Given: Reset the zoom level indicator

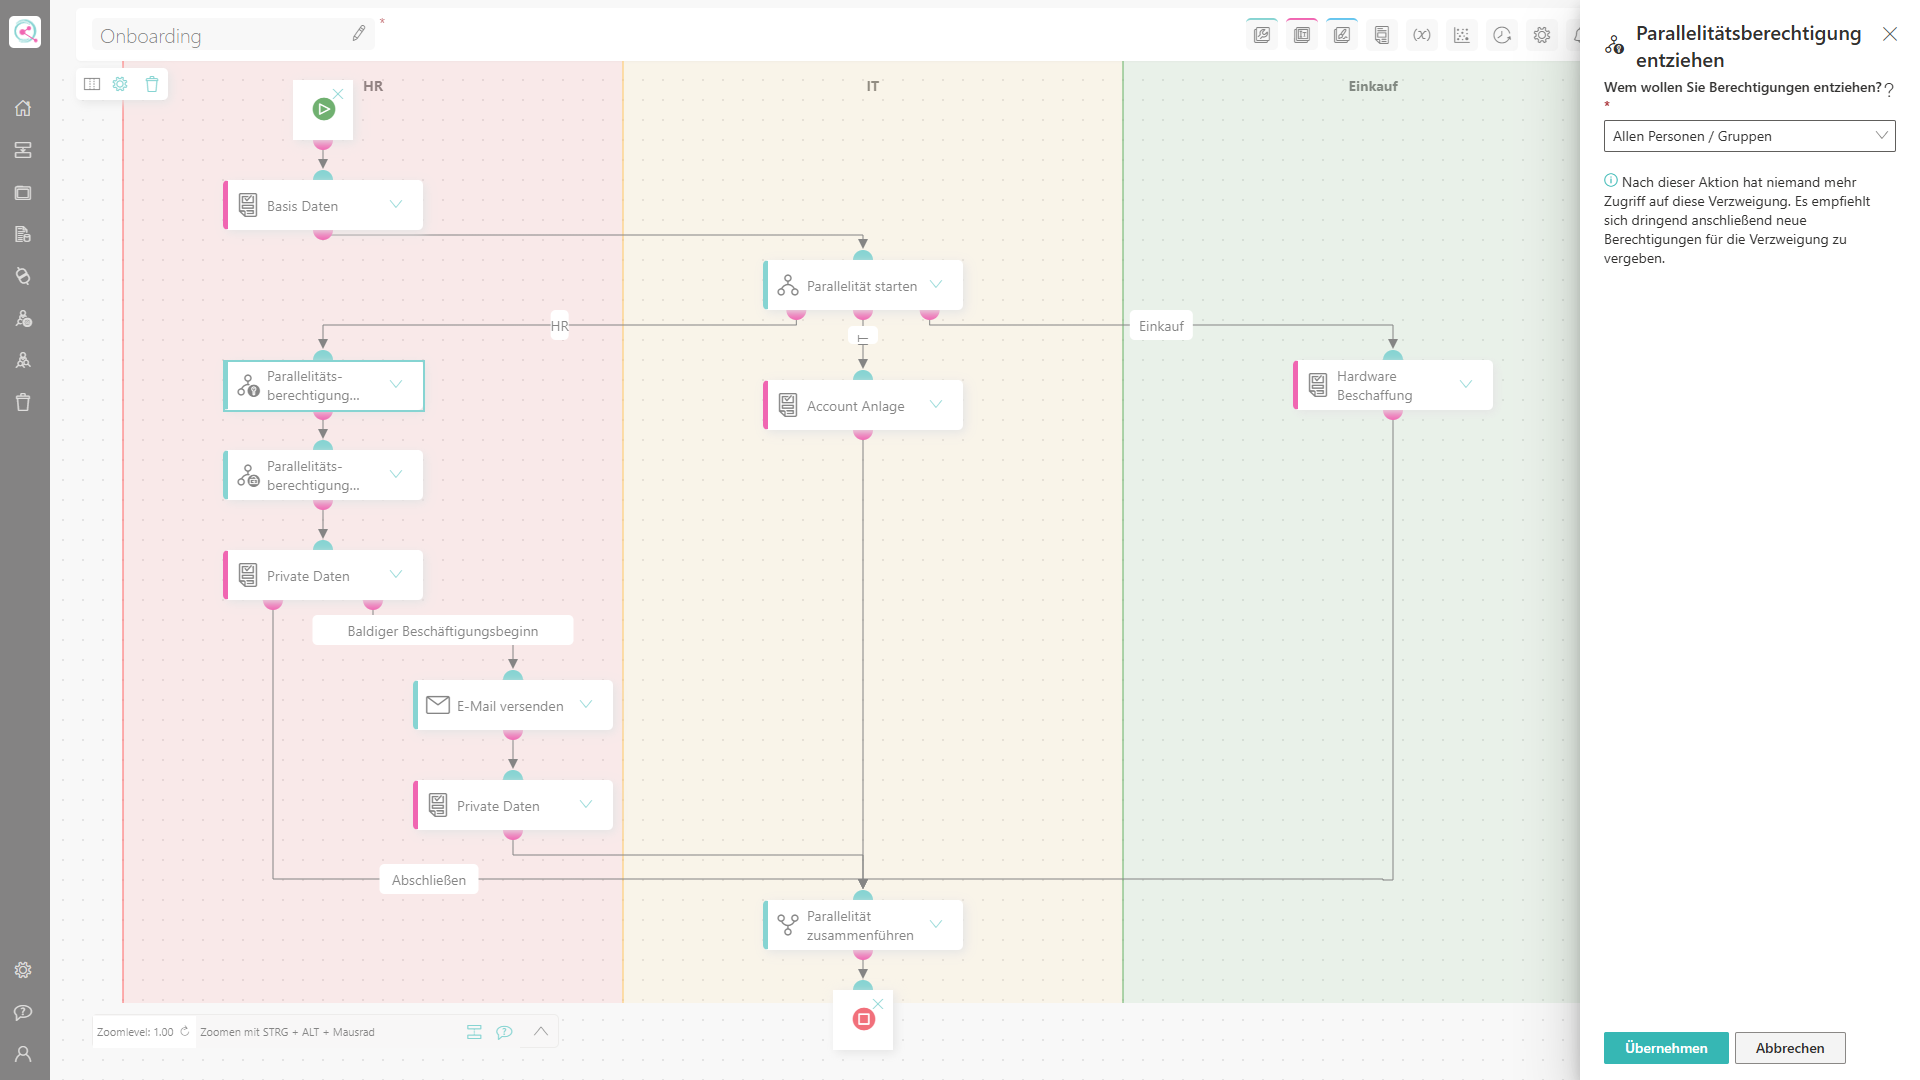Looking at the screenshot, I should click(x=185, y=1031).
